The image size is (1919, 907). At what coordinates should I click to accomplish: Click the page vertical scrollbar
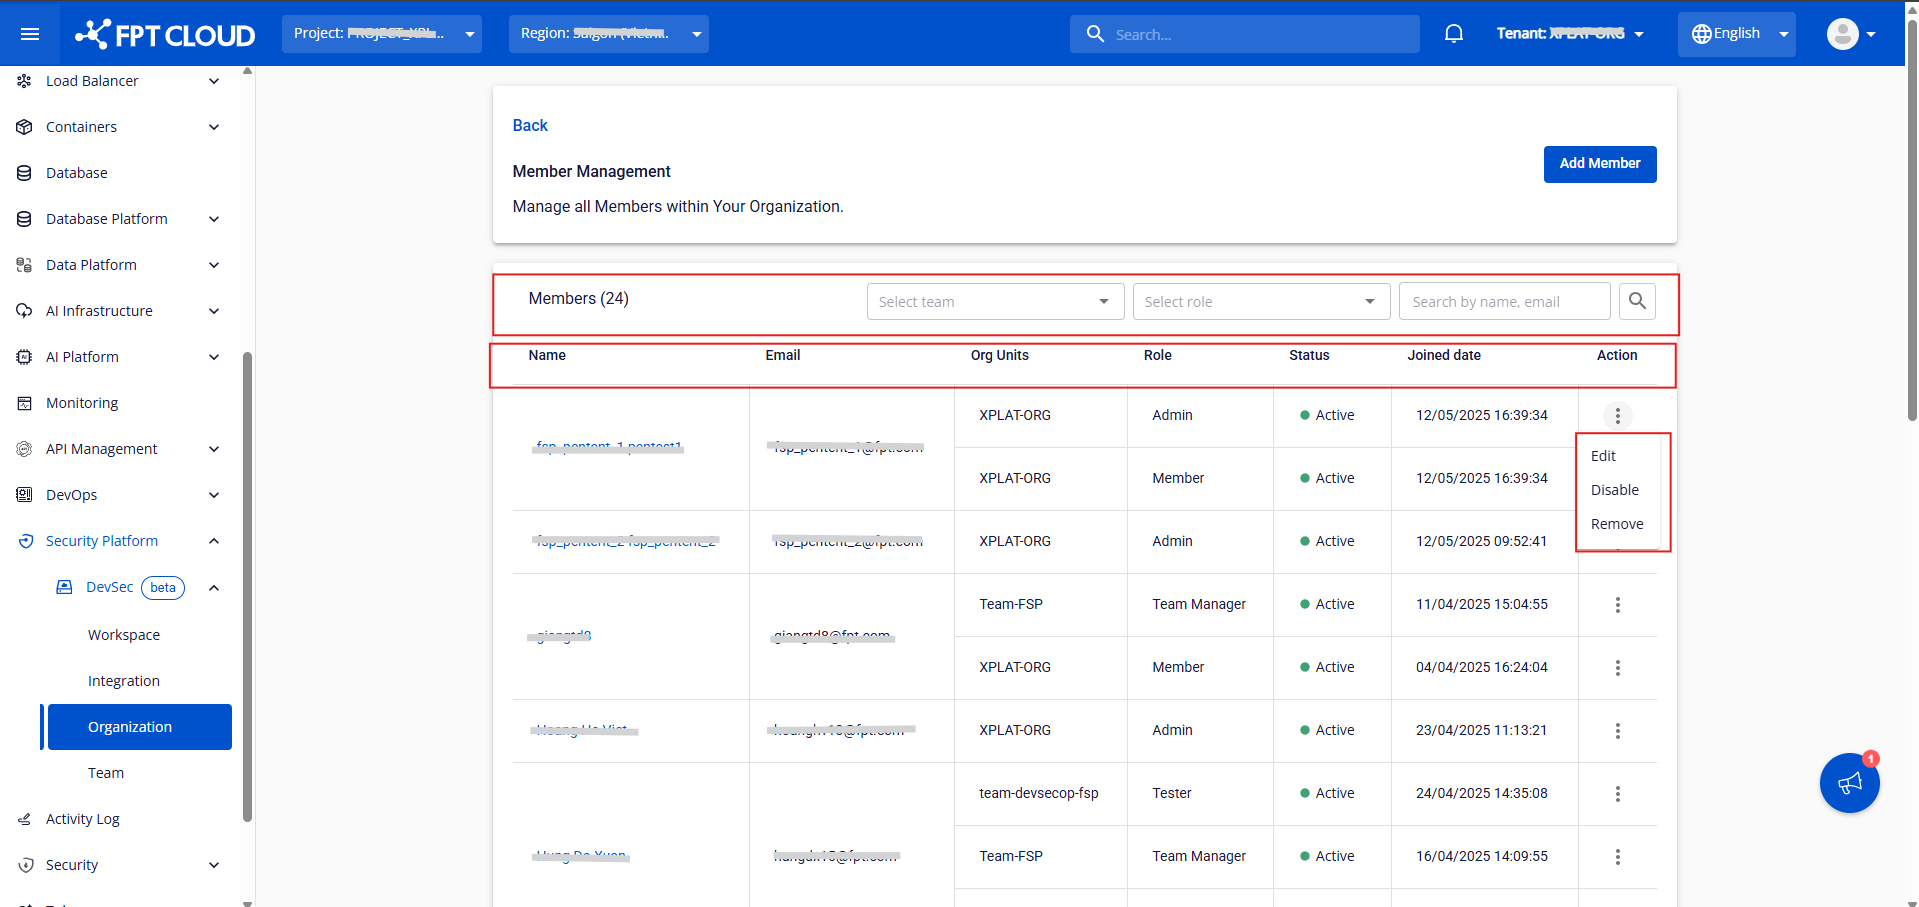coord(1912,220)
